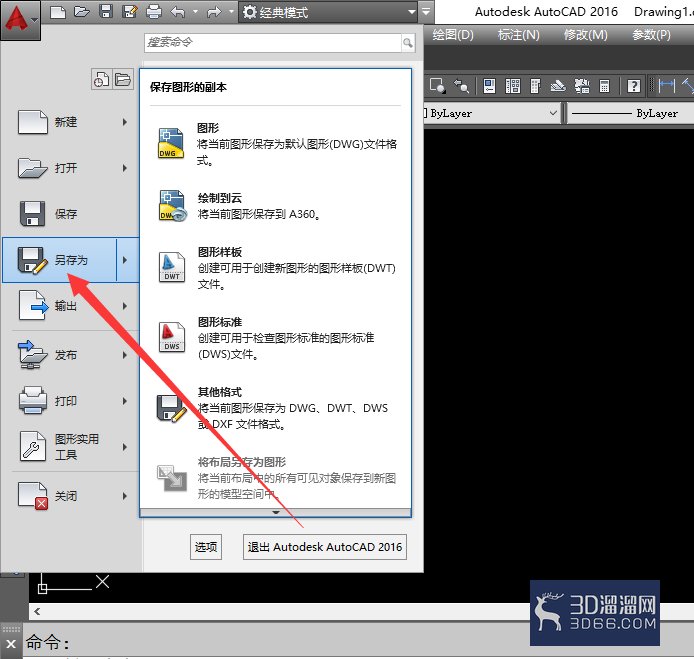Screen dimensions: 694x659
Task: Click the QuickCalc calculator toolbar icon
Action: point(604,85)
